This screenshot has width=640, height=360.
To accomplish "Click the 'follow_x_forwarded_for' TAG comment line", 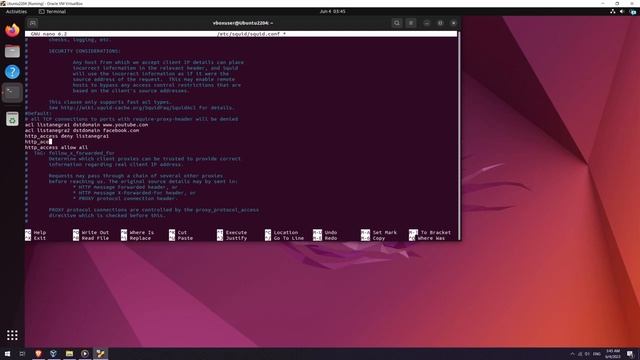I will pos(70,153).
